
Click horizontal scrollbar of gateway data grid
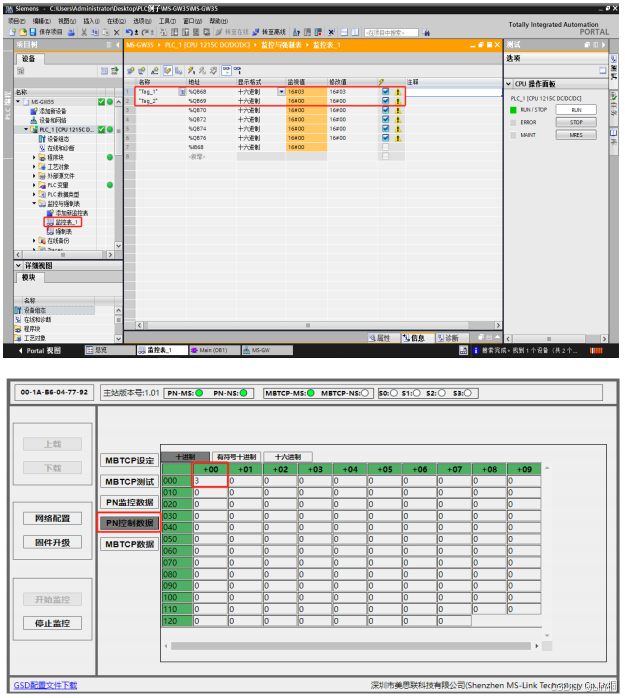(x=351, y=646)
